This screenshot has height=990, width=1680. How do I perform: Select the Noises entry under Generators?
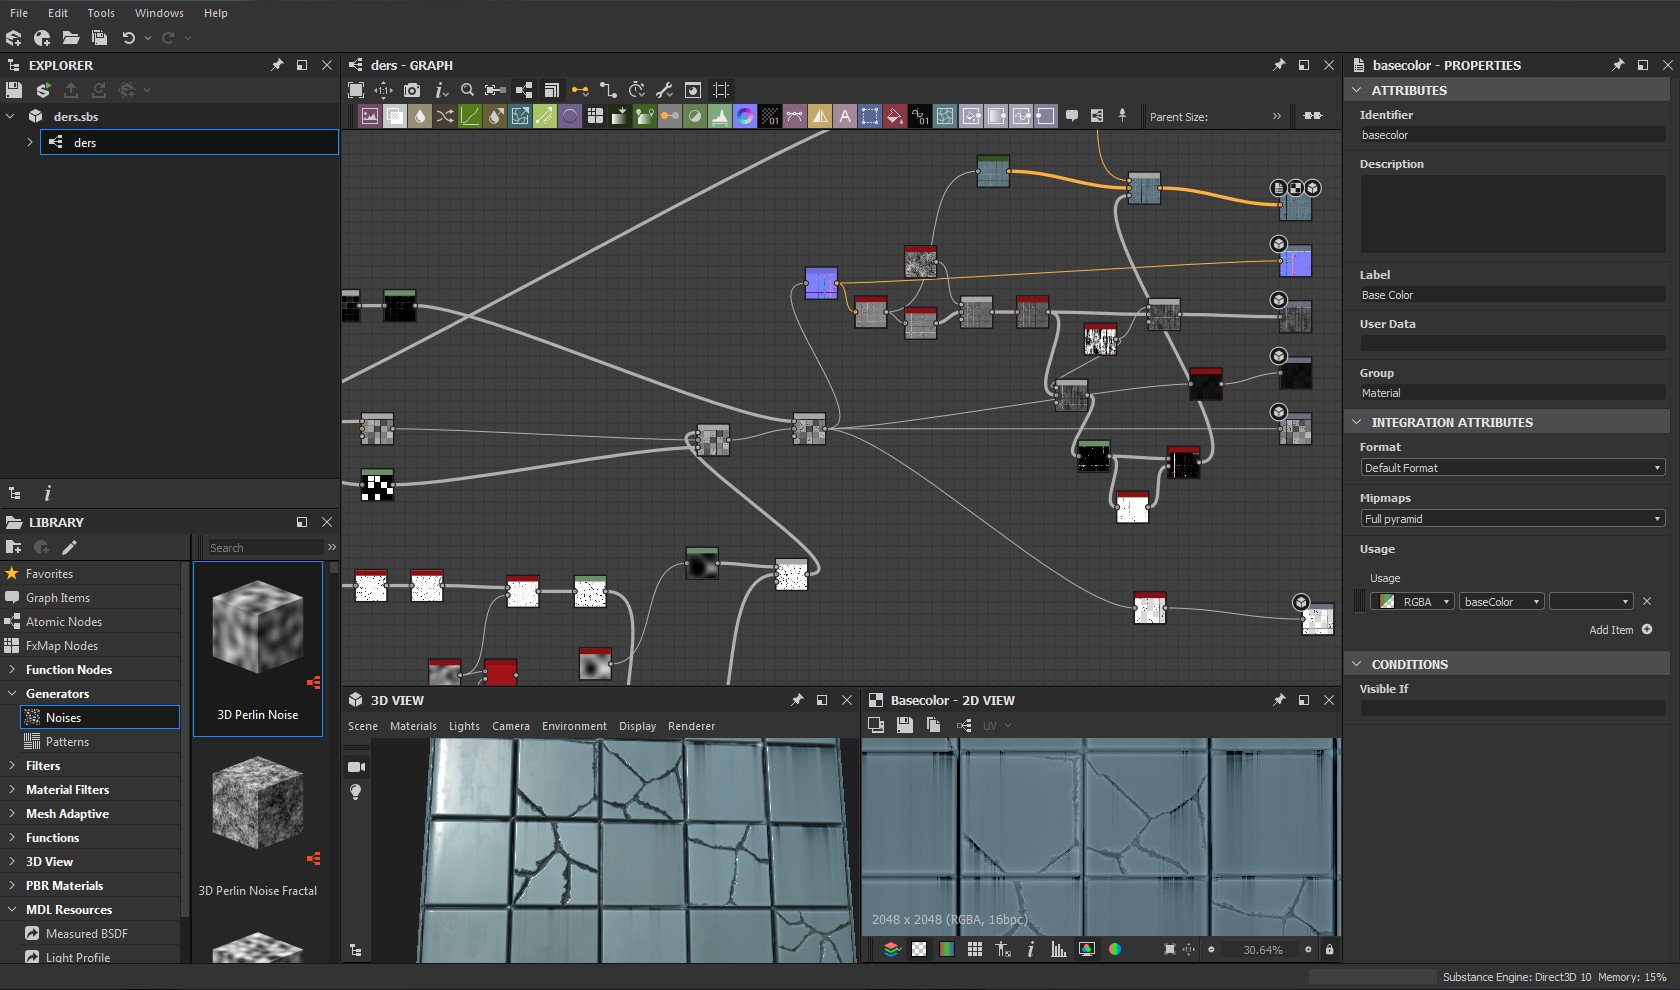point(63,717)
